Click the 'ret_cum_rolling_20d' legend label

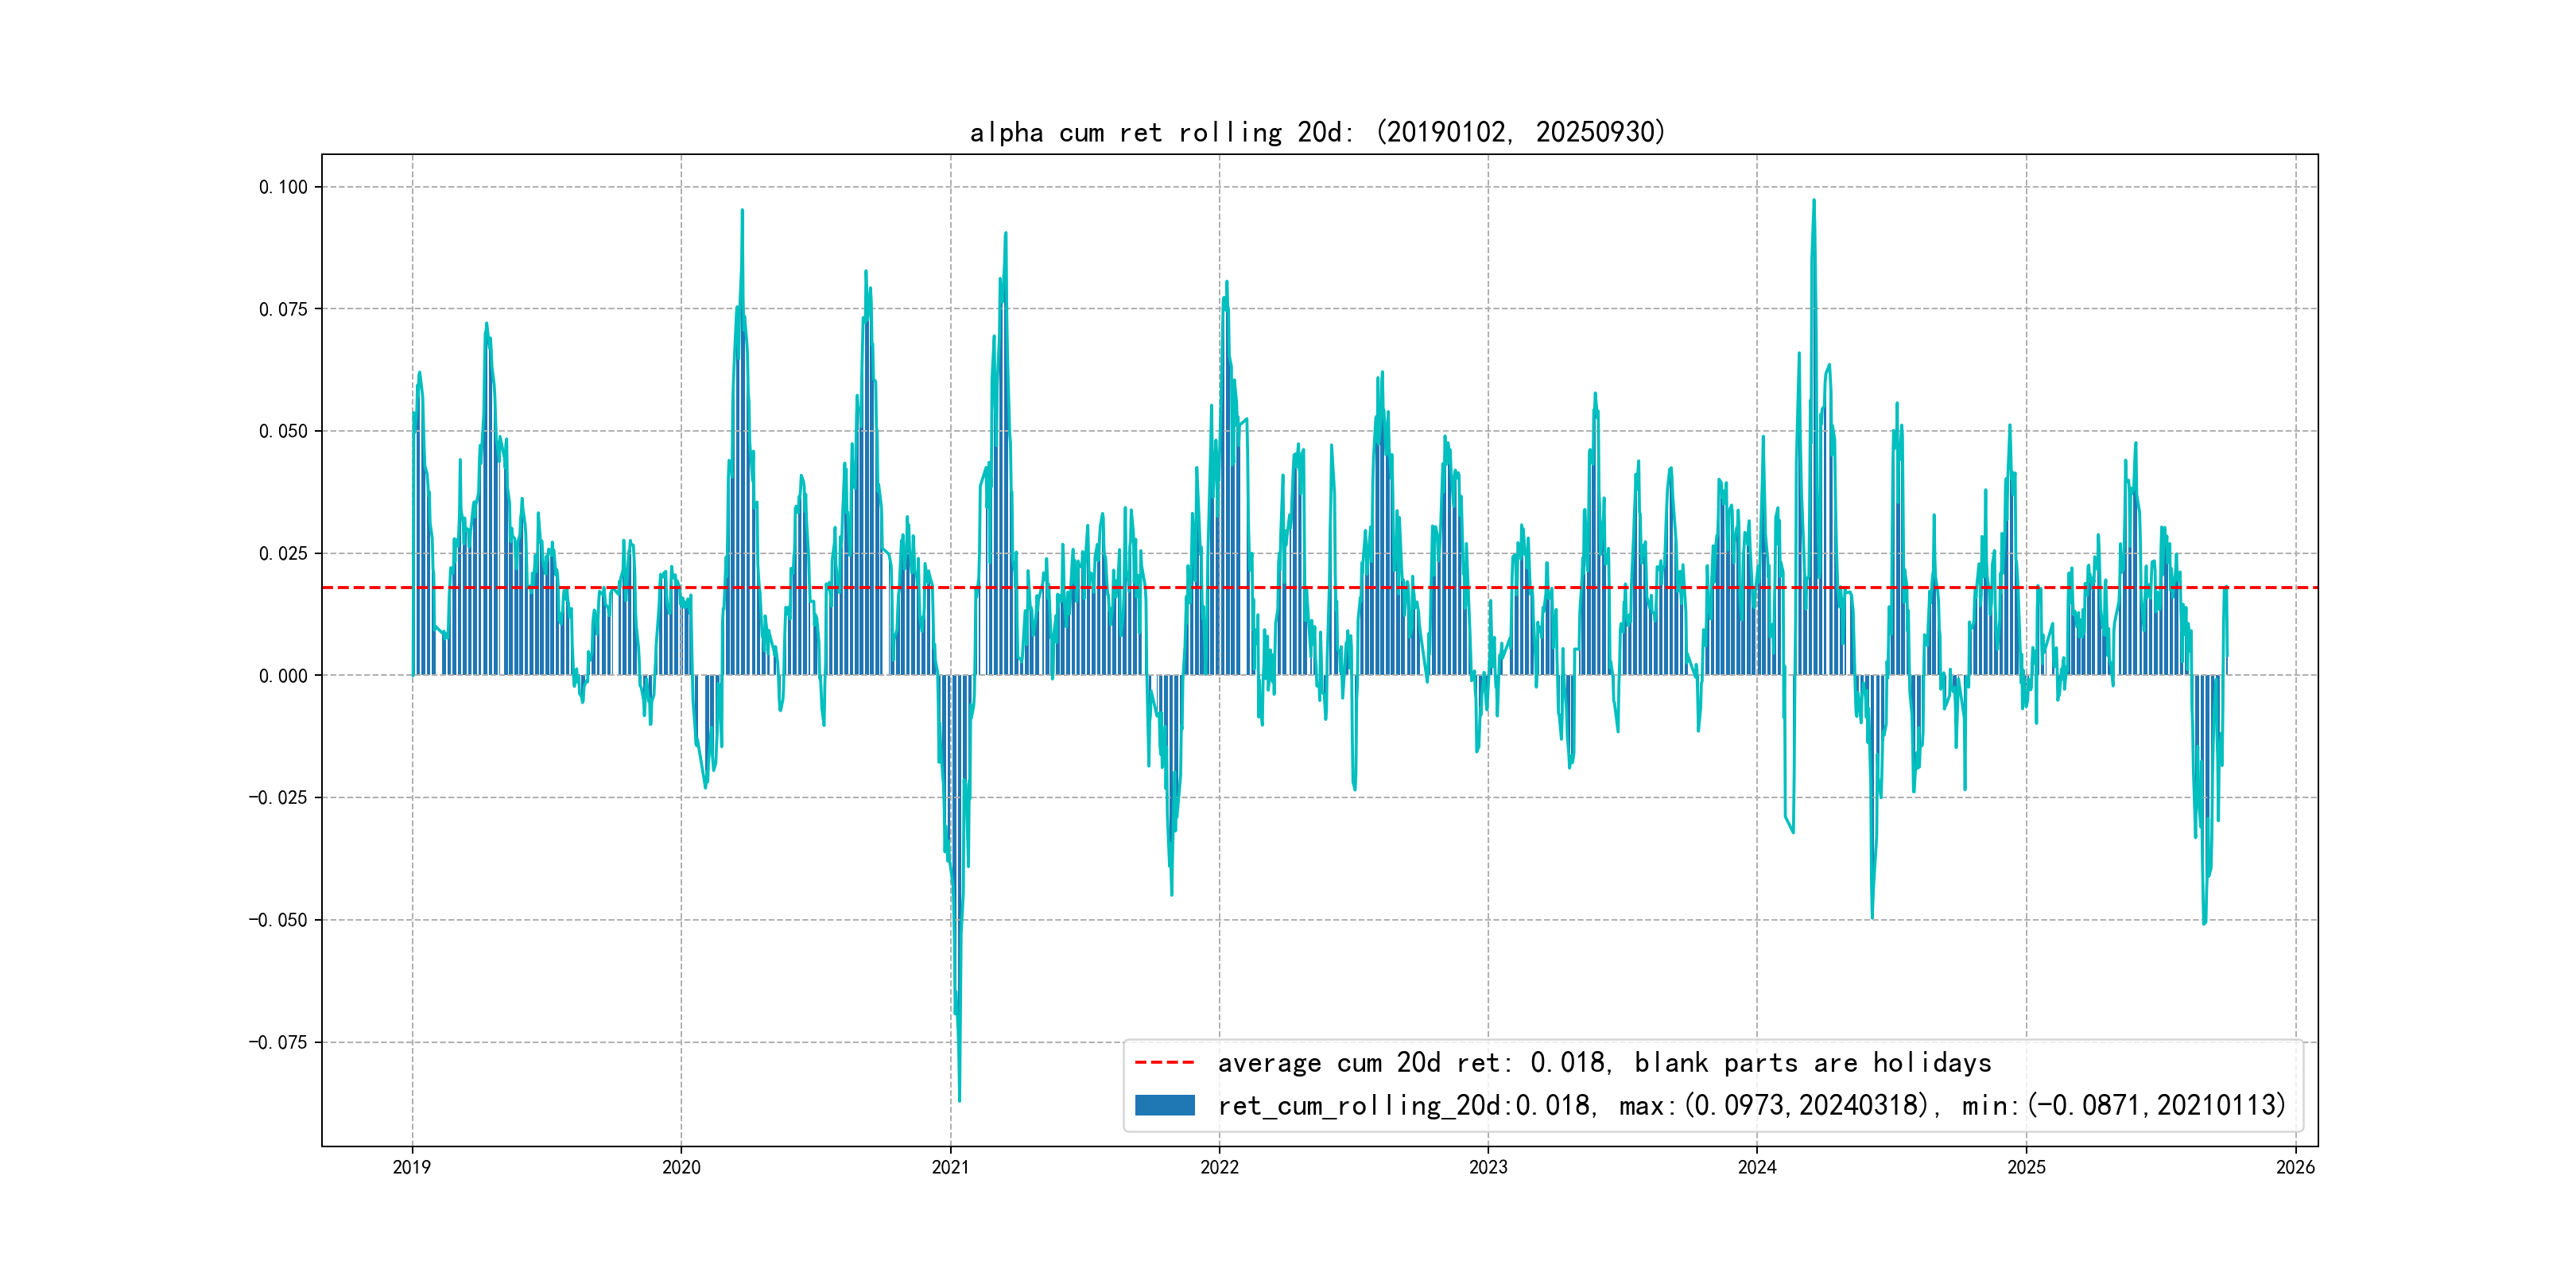pos(1360,1105)
